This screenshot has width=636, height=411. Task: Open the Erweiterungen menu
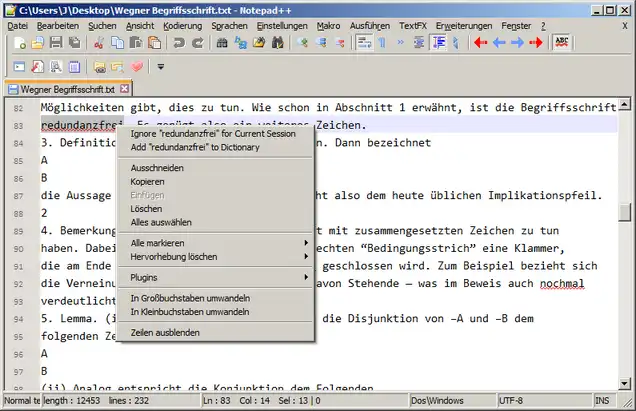pos(464,26)
